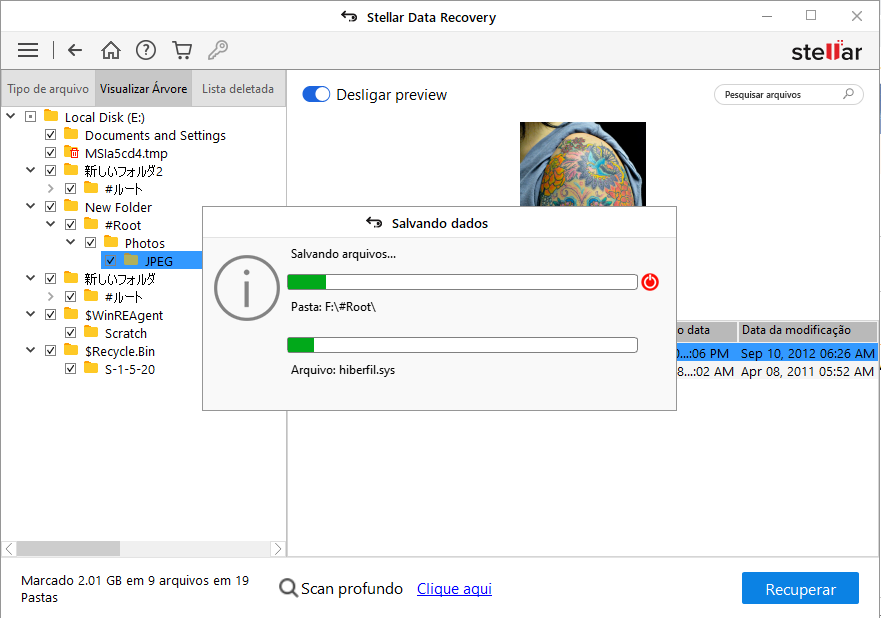Collapse the $Recycle.Bin node
881x618 pixels.
pyautogui.click(x=31, y=350)
